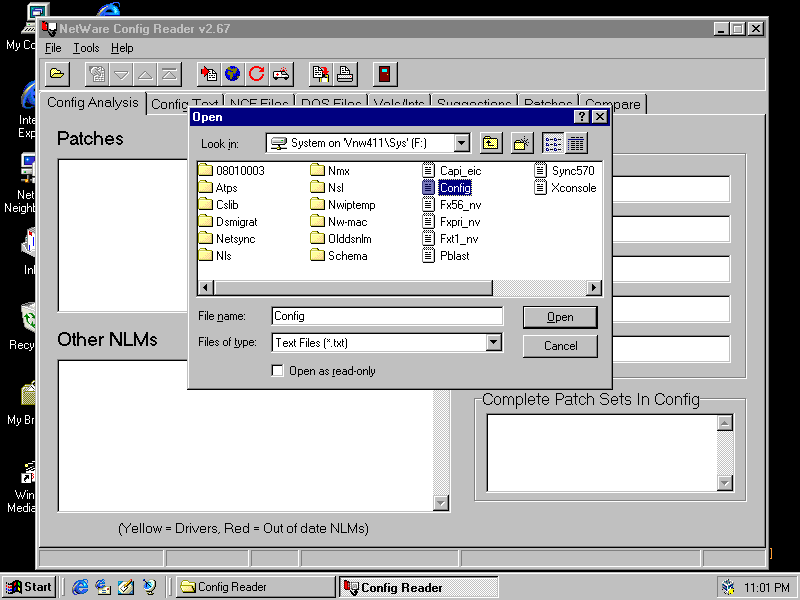Select the Pblast text file

tap(446, 256)
